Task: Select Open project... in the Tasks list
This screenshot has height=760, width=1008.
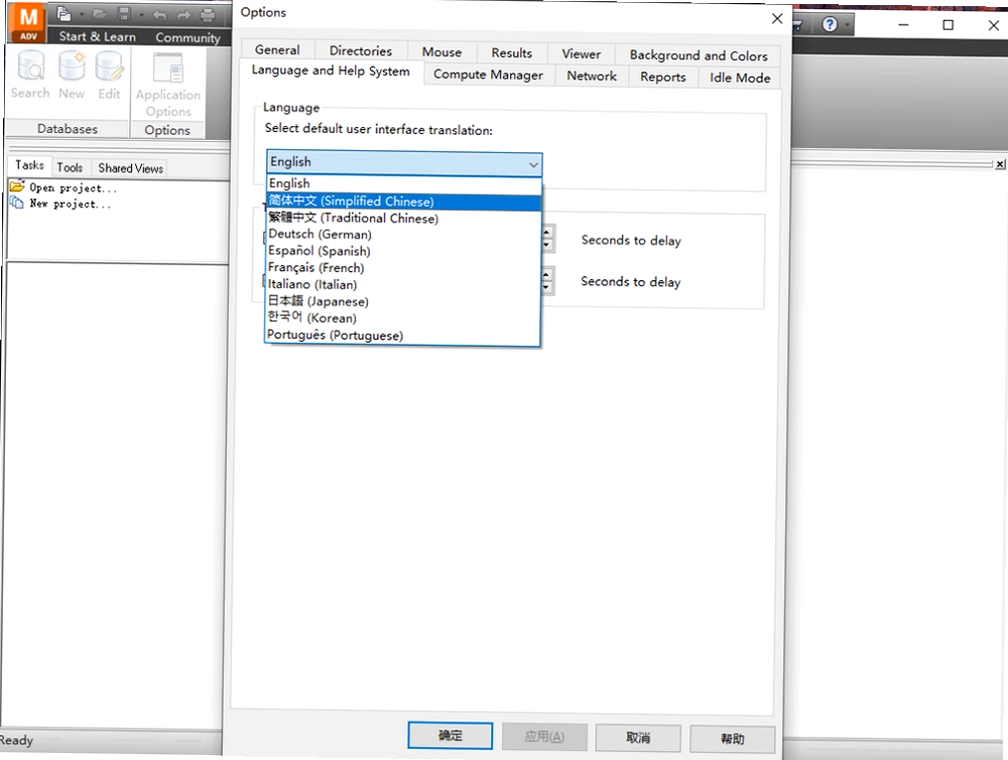Action: 64,188
